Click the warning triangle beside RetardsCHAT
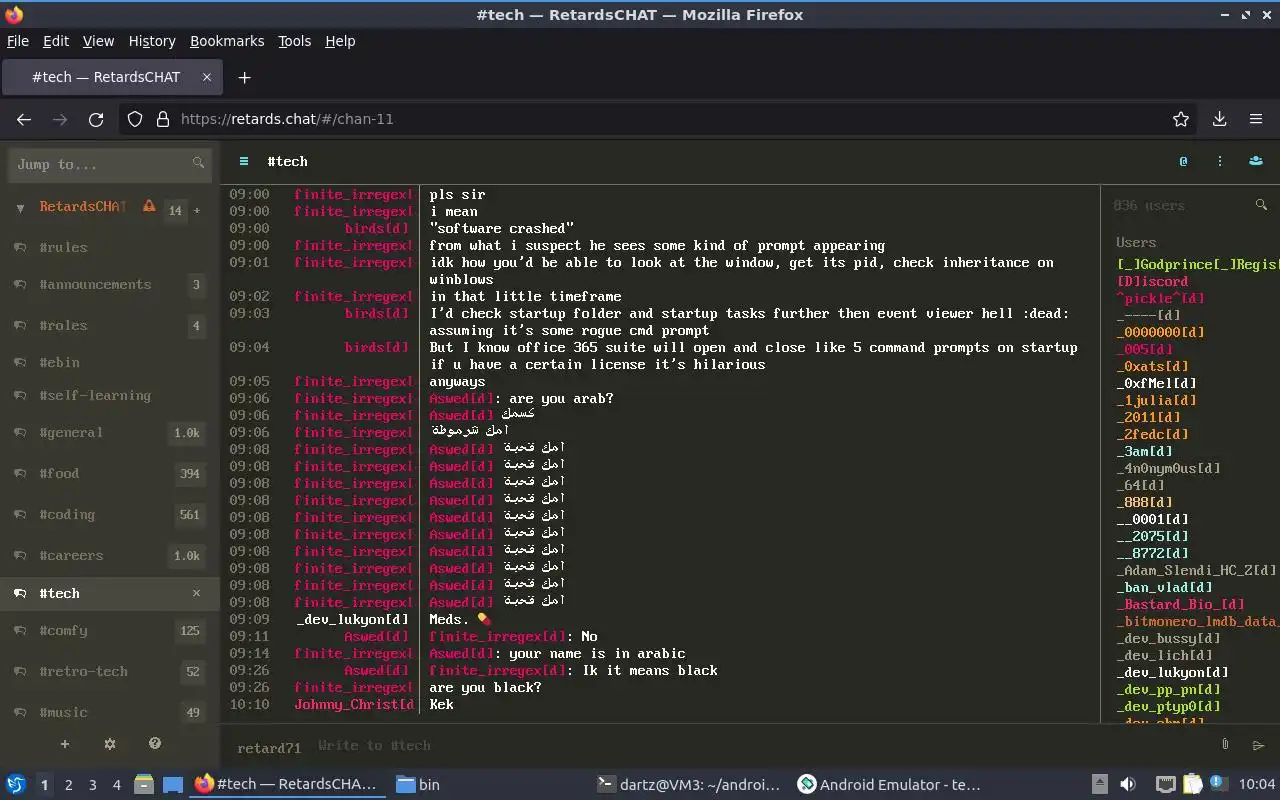1280x800 pixels. click(x=149, y=207)
